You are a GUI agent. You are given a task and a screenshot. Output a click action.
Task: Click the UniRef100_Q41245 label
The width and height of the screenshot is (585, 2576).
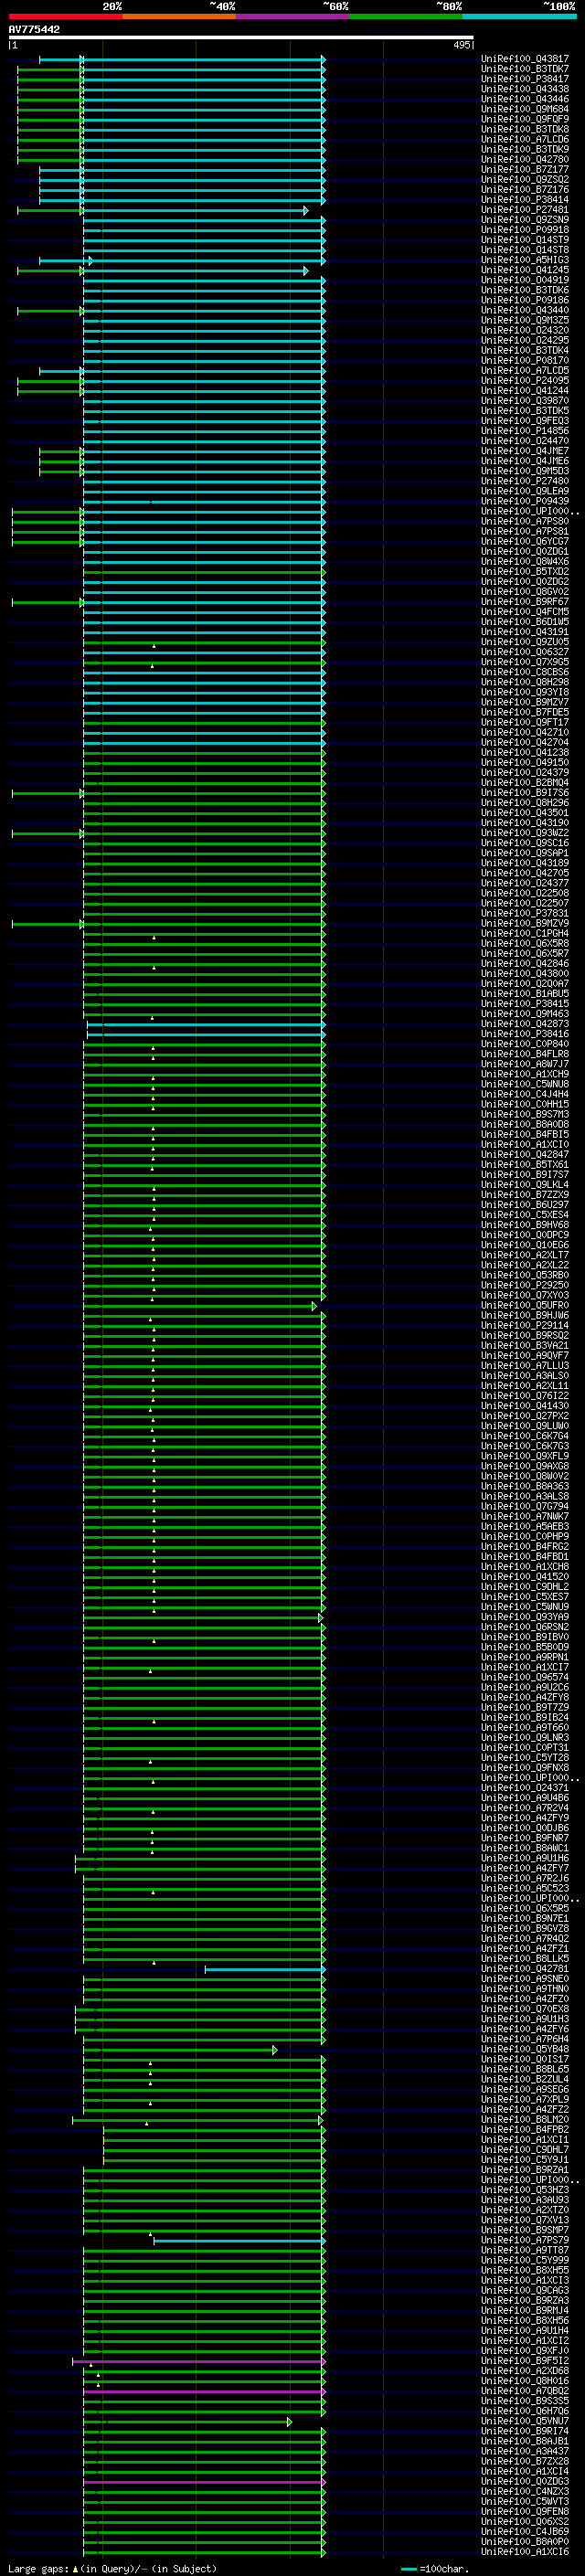tap(525, 270)
